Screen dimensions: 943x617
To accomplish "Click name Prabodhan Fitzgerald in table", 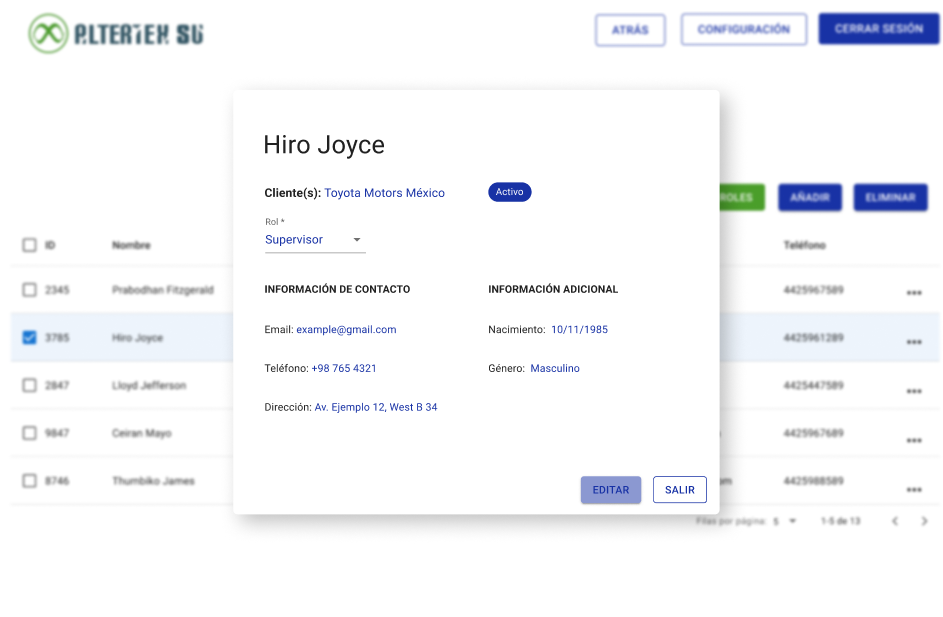I will 162,290.
